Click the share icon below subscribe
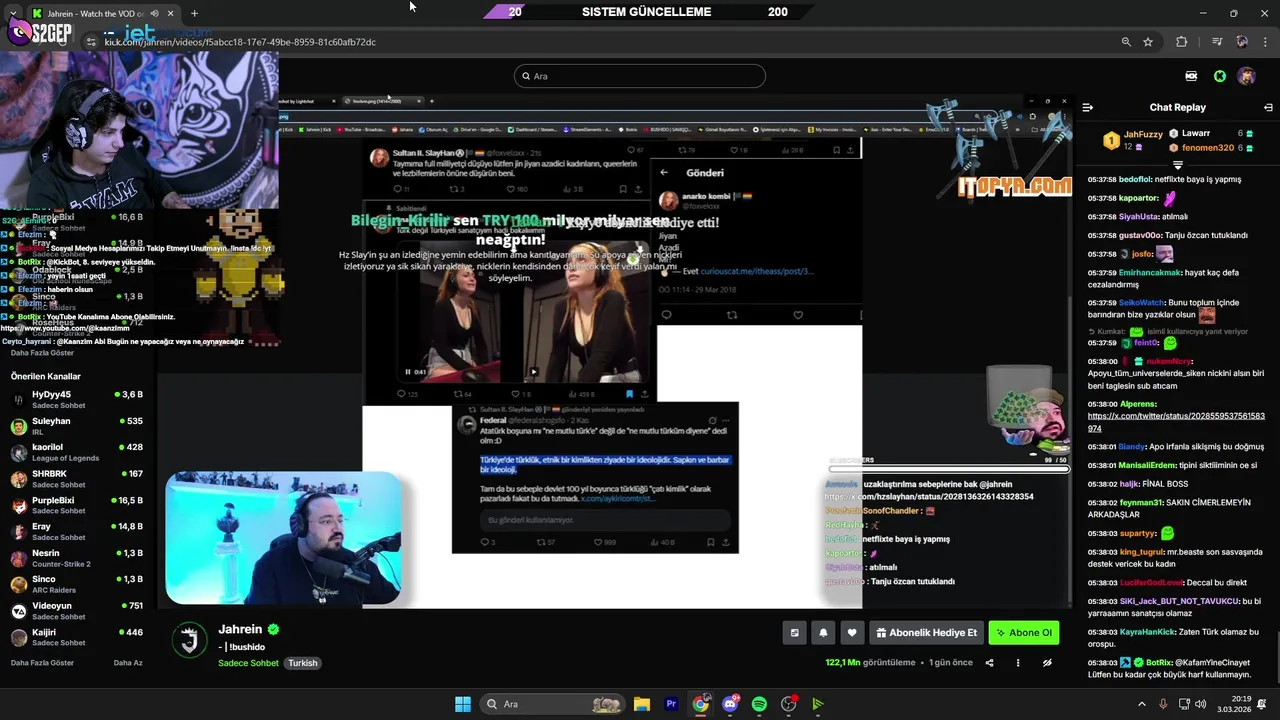The width and height of the screenshot is (1280, 720). pos(990,663)
